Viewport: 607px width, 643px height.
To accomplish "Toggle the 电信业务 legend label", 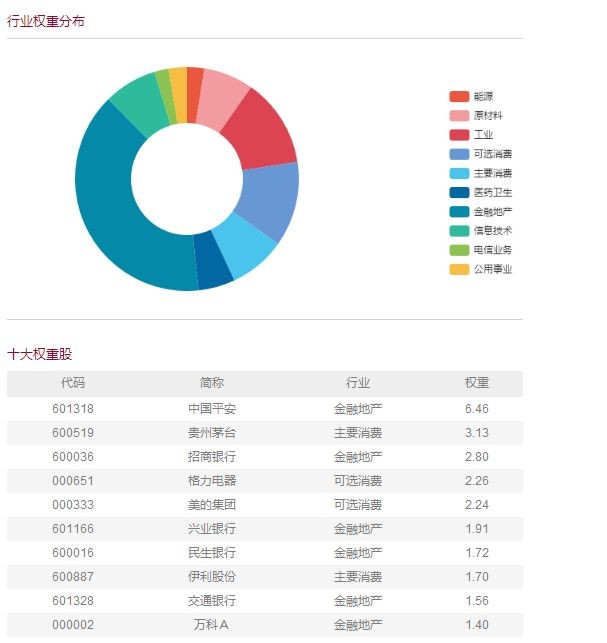I will coord(493,250).
